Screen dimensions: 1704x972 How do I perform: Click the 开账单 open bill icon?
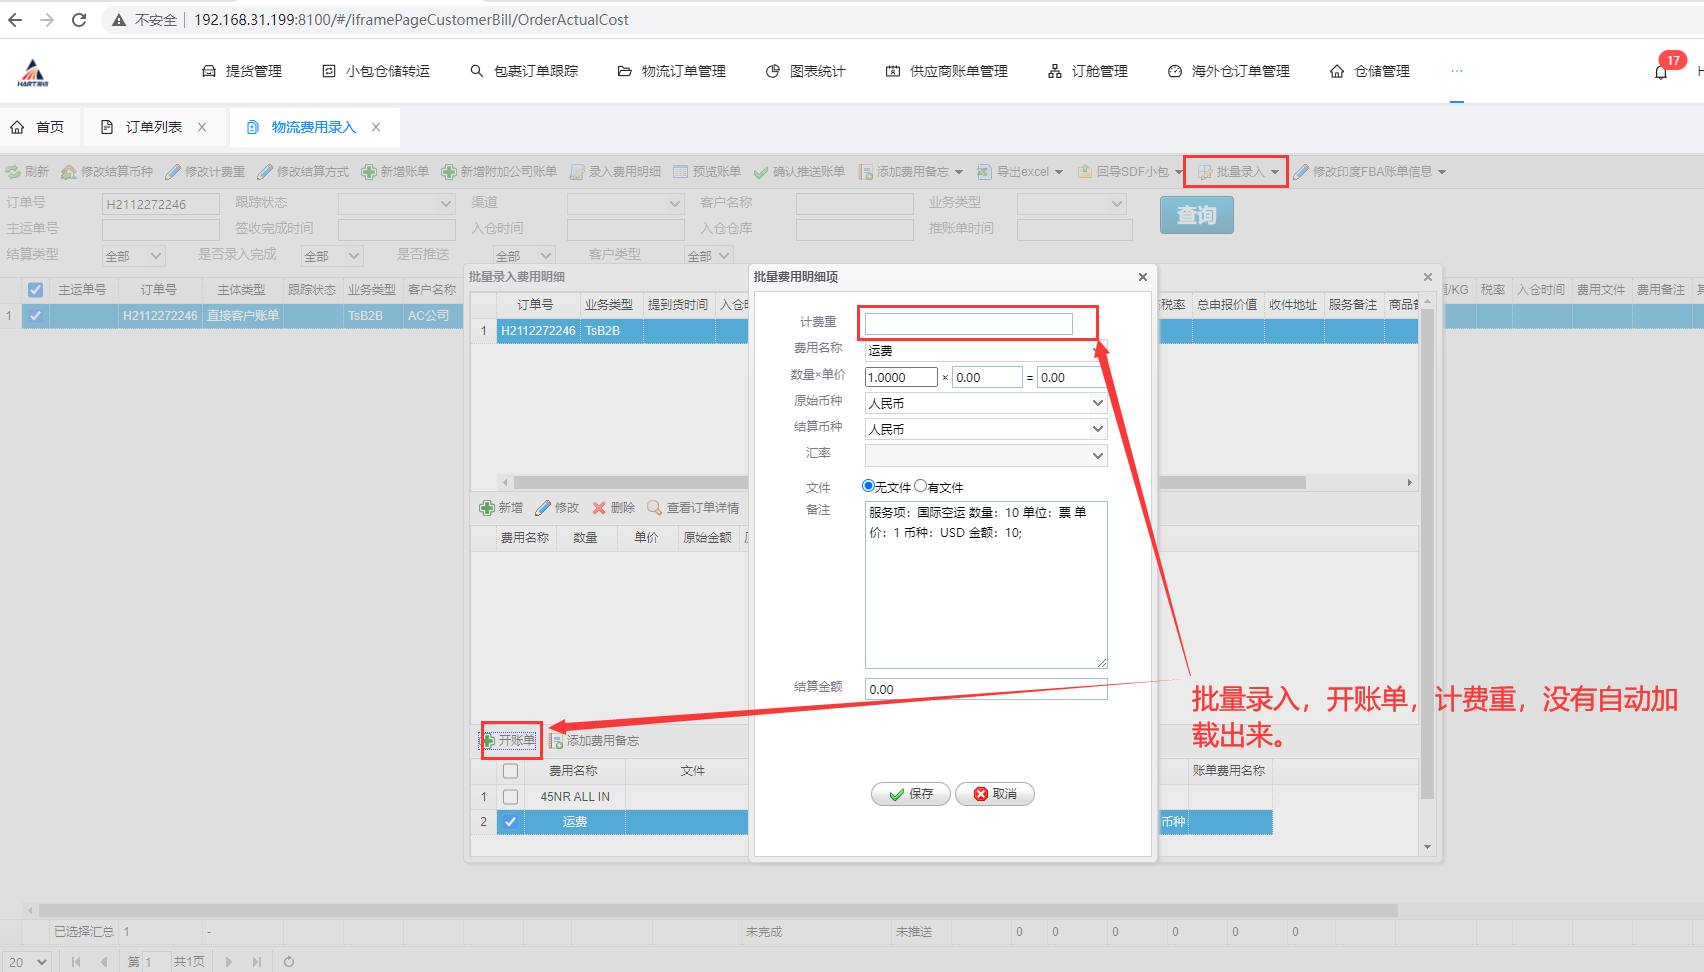(x=489, y=741)
